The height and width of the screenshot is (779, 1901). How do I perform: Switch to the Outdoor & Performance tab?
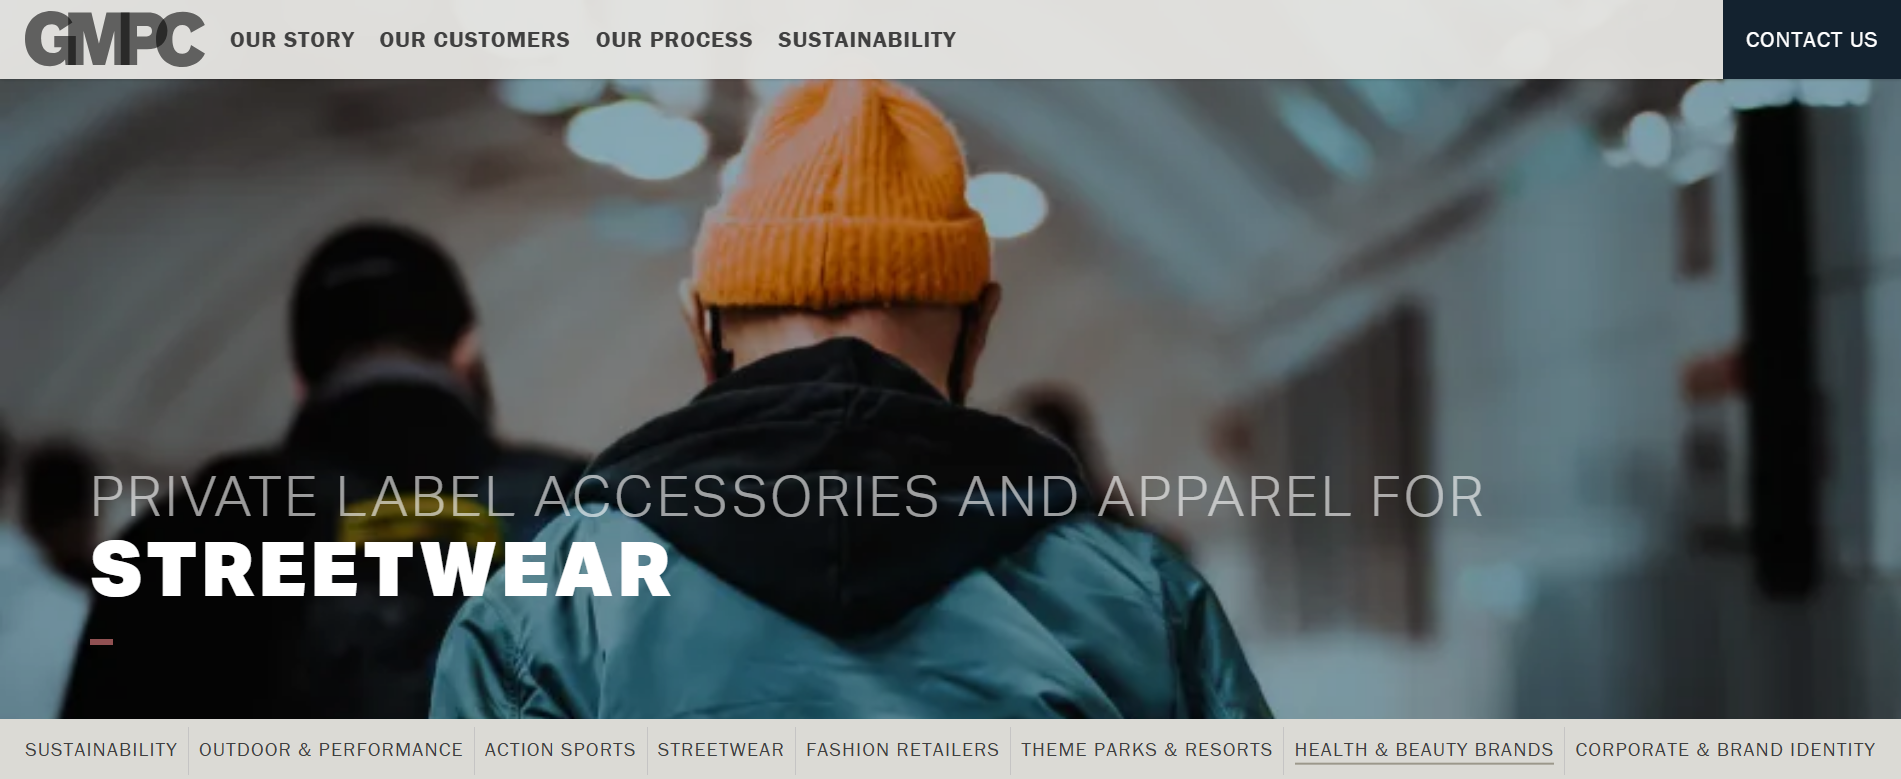[331, 750]
